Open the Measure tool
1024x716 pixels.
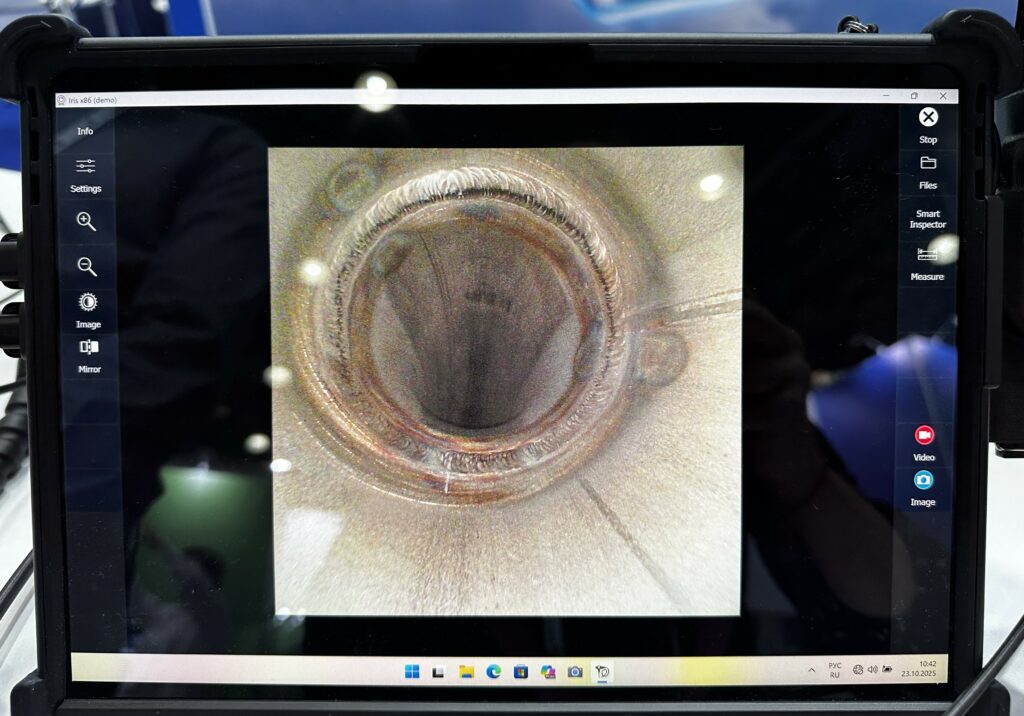point(927,256)
